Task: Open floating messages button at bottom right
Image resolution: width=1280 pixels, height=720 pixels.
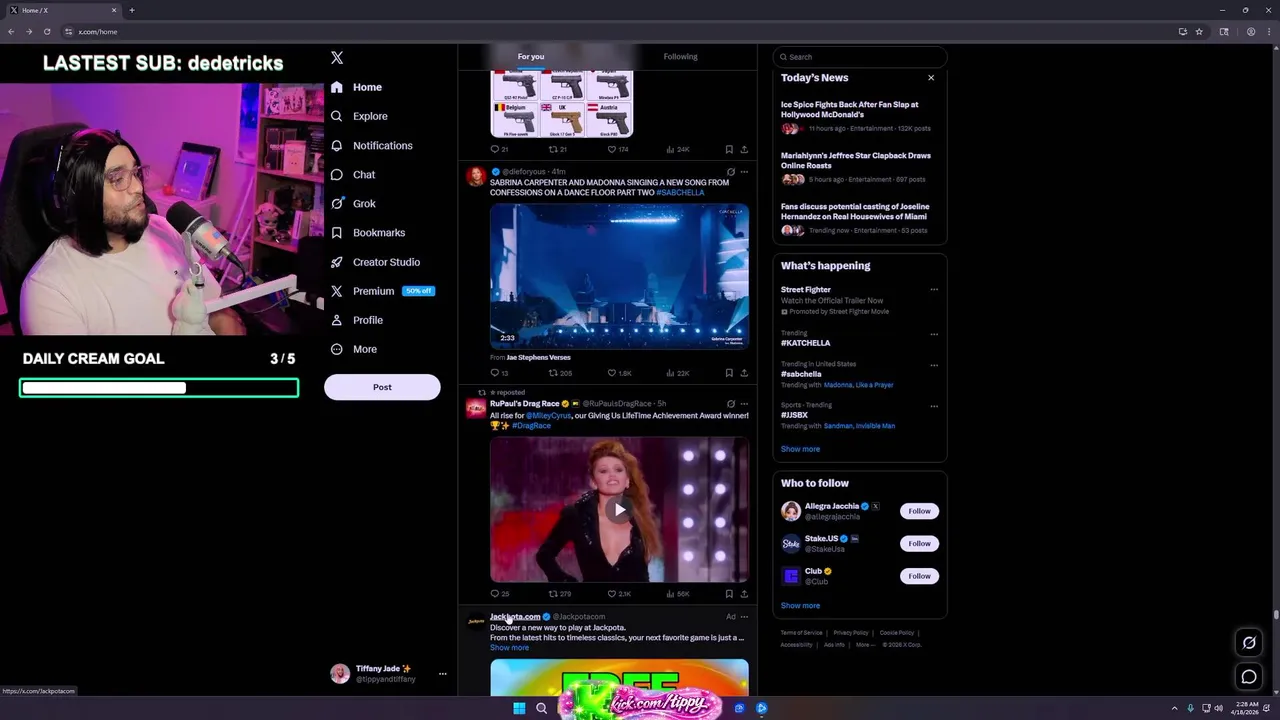Action: 1249,677
